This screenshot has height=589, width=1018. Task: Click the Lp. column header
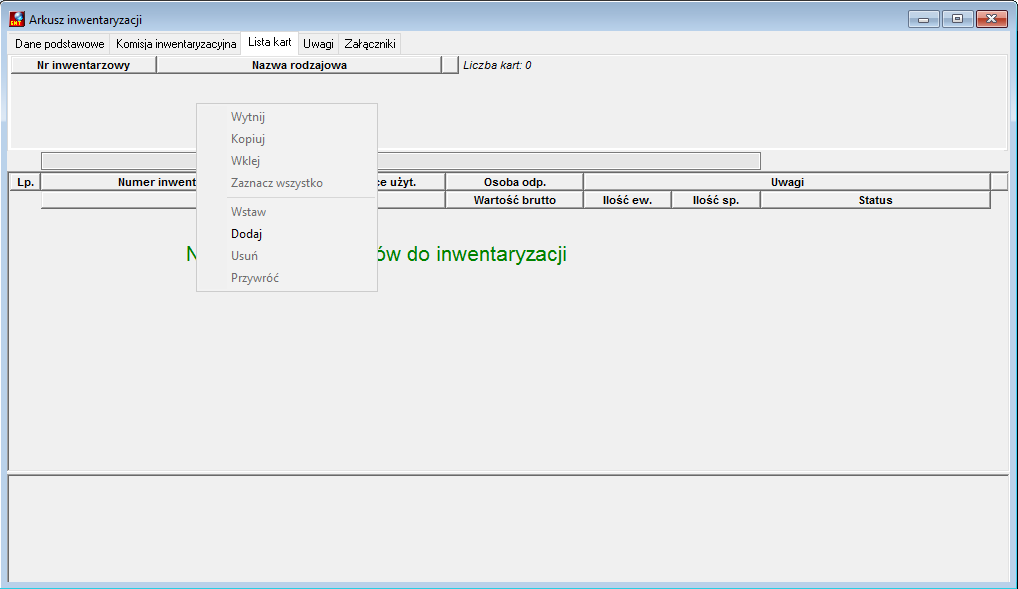[x=26, y=182]
